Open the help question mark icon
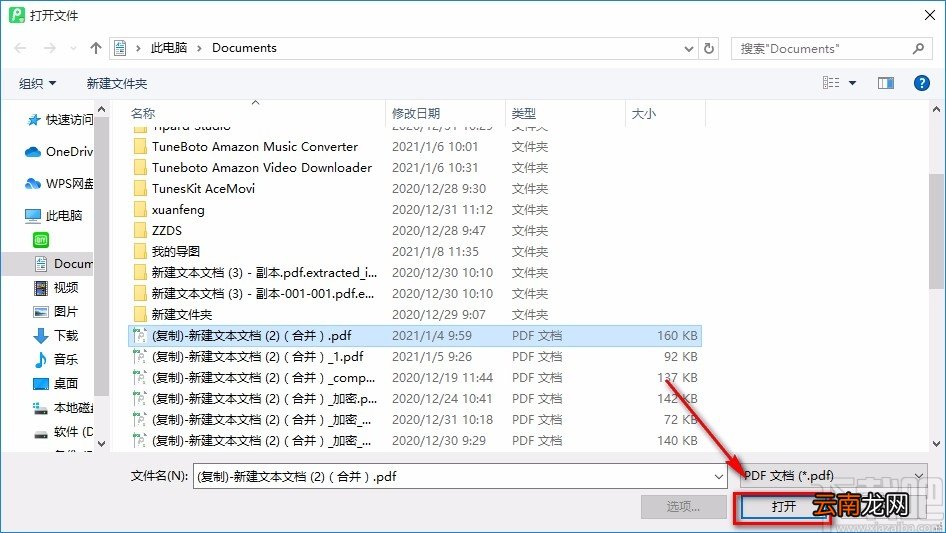 921,83
